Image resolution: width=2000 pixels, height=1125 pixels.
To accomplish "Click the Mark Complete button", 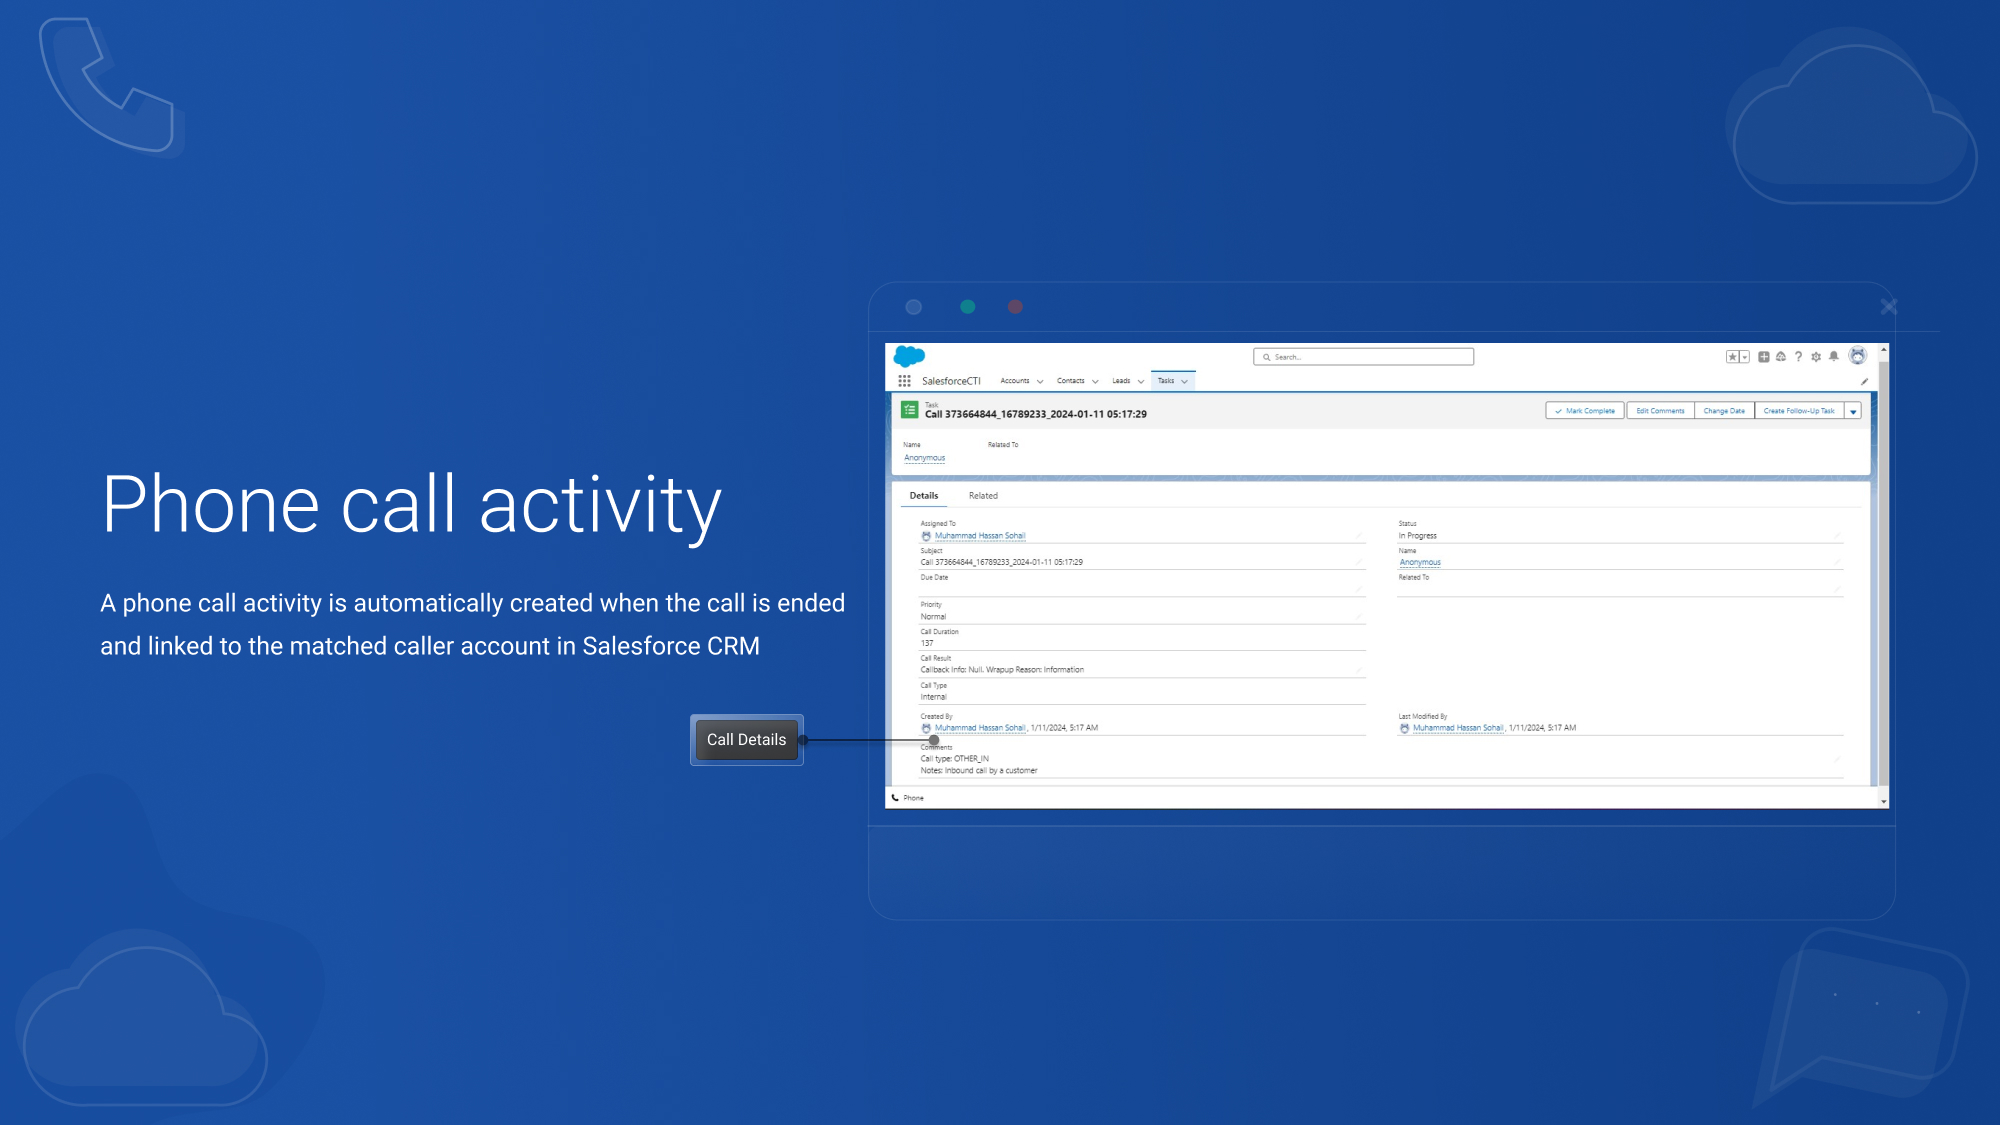I will tap(1585, 411).
